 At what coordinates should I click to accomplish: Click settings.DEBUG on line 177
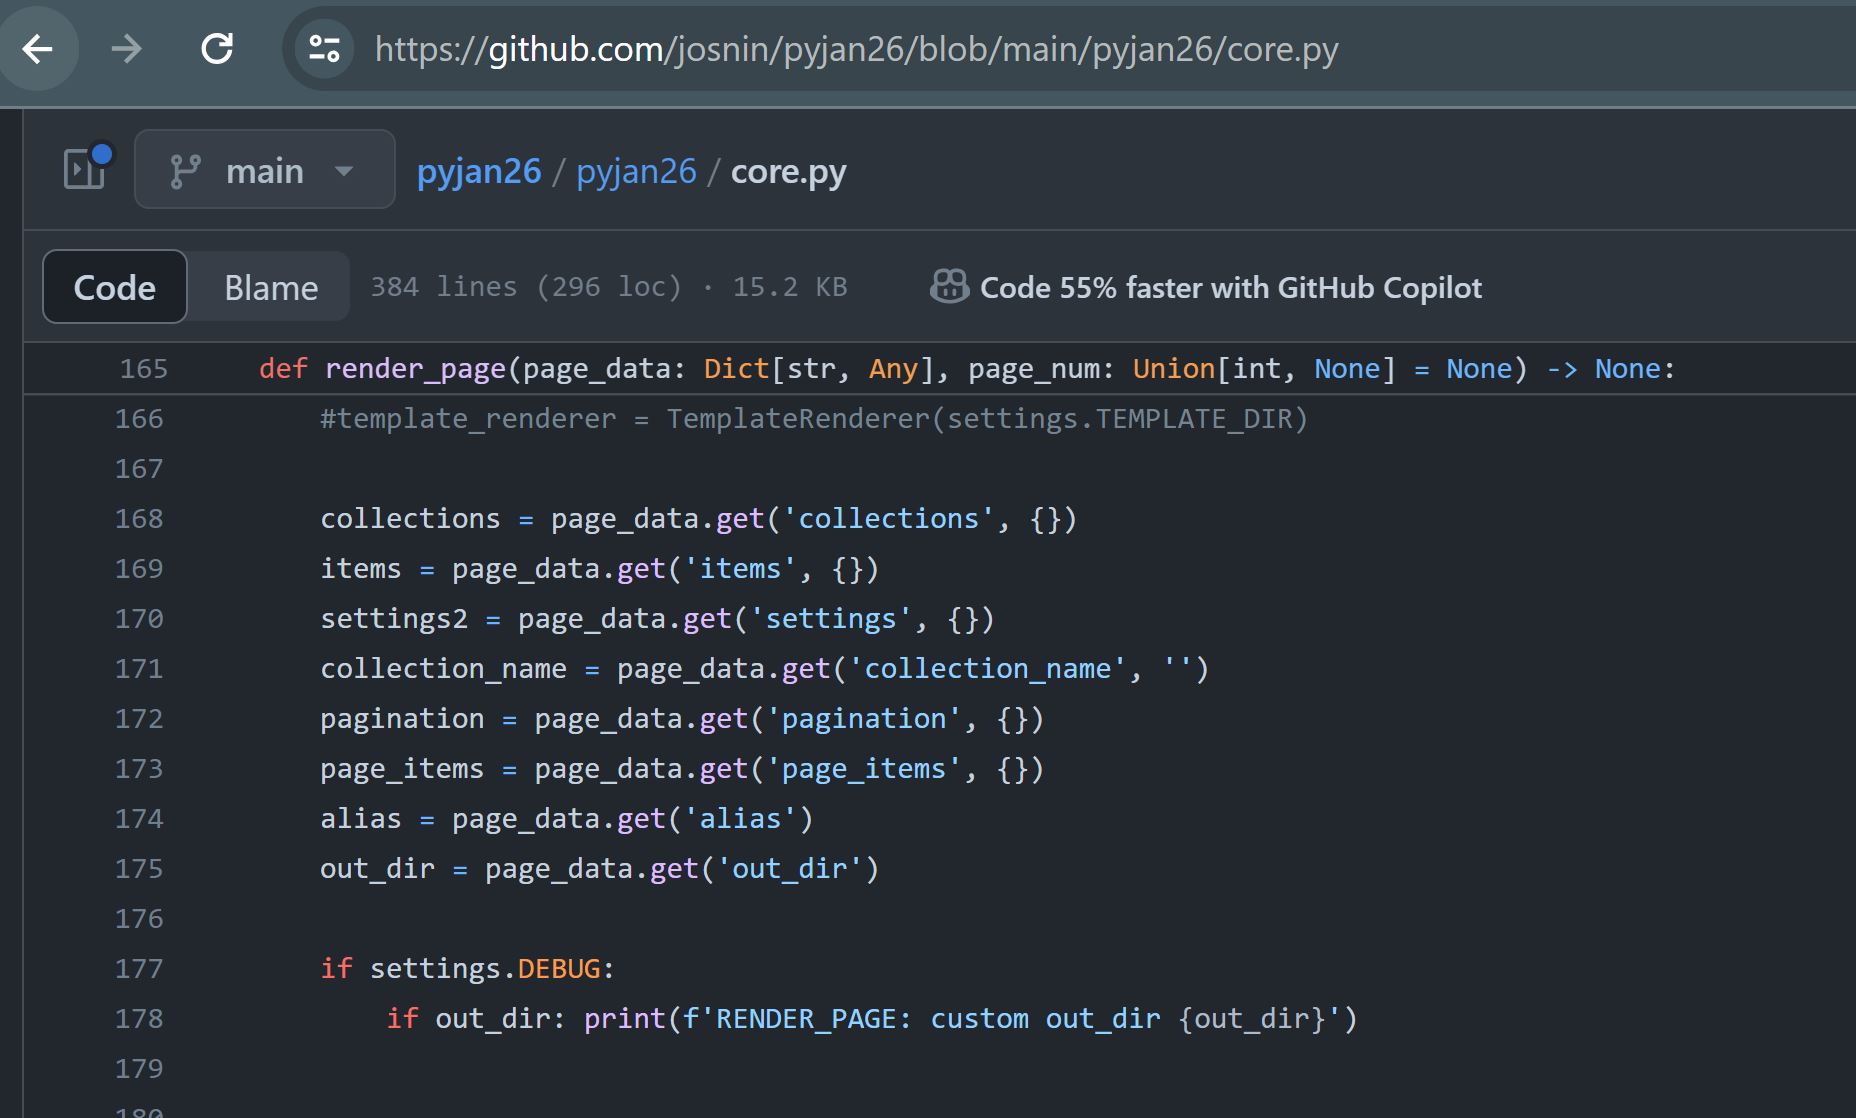[x=485, y=969]
